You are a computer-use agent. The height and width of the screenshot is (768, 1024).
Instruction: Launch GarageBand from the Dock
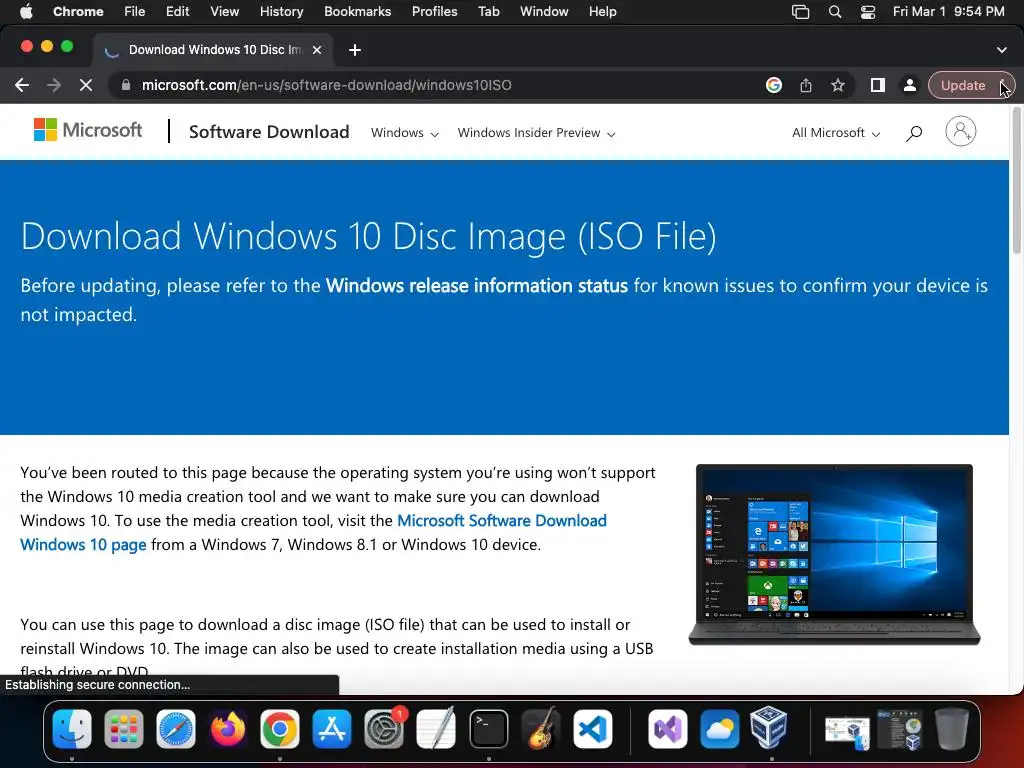pyautogui.click(x=541, y=729)
